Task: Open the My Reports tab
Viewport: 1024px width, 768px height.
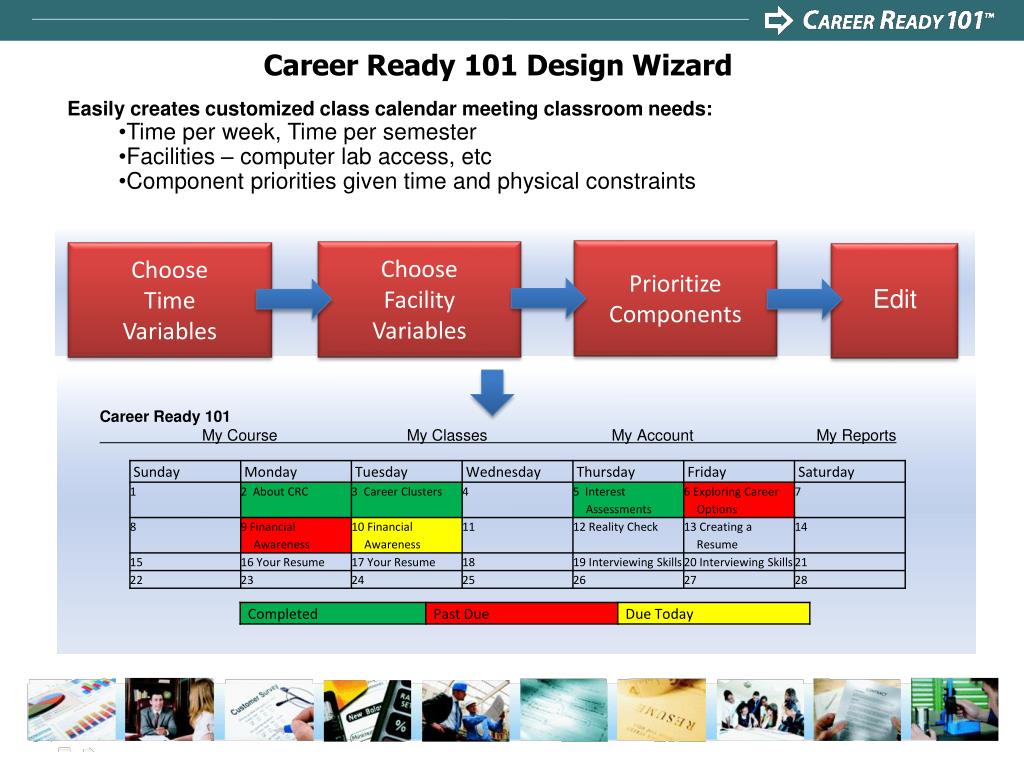Action: pyautogui.click(x=856, y=435)
